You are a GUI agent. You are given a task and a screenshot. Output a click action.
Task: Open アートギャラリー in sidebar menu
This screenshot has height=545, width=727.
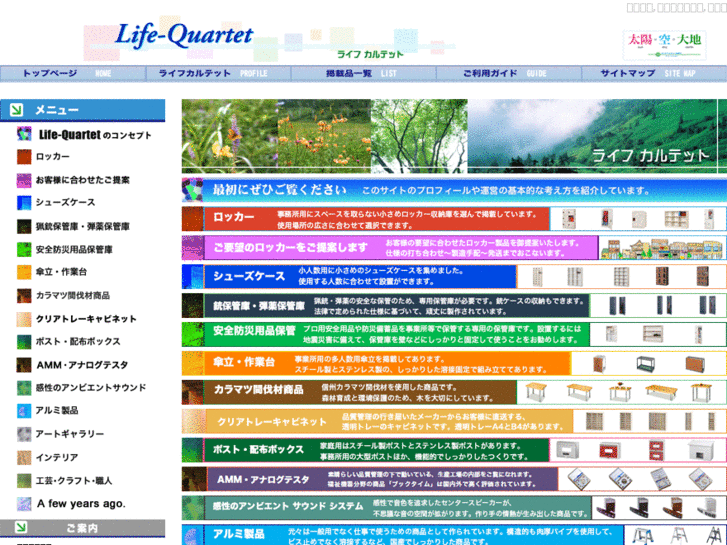point(70,434)
